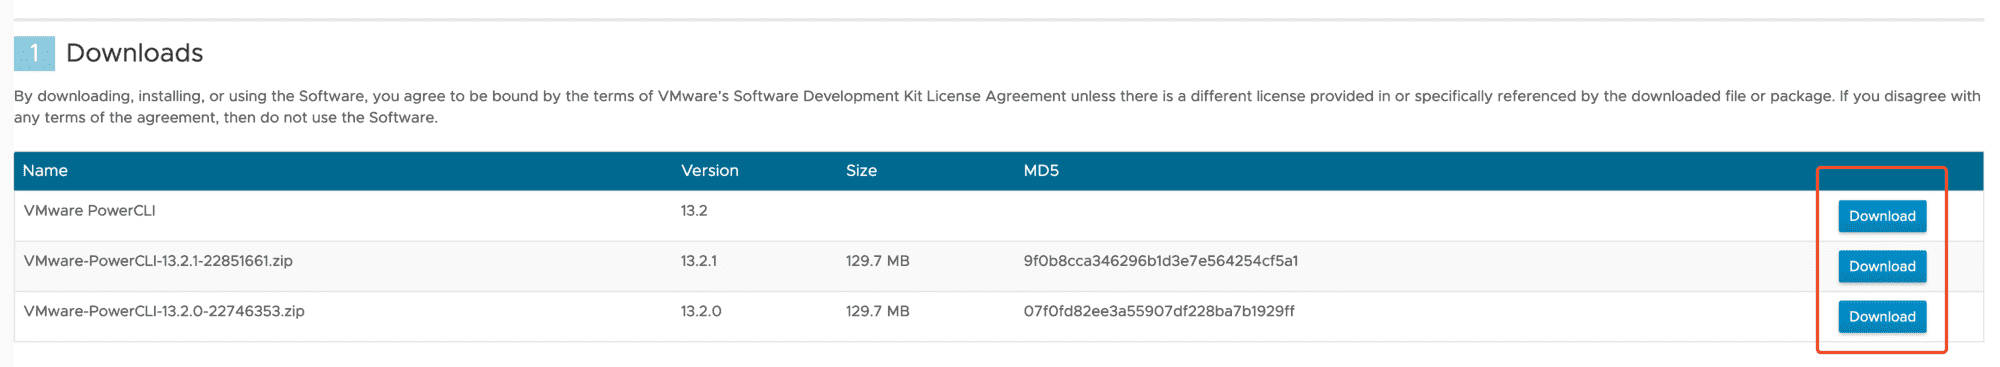
Task: Select MD5 hash 9f0b8cca346296b1d3e7e564254cf5a1
Action: click(1160, 261)
